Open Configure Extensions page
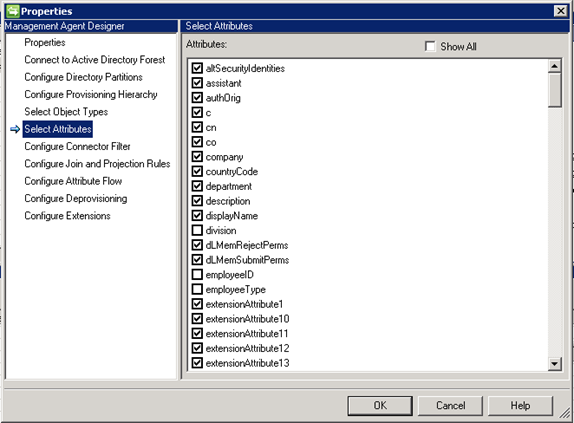This screenshot has width=574, height=423. [67, 216]
